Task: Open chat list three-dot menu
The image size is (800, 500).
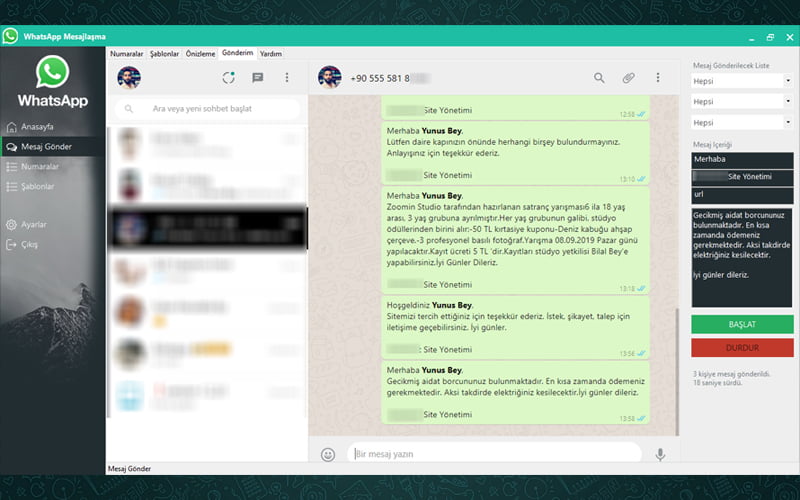Action: coord(287,78)
